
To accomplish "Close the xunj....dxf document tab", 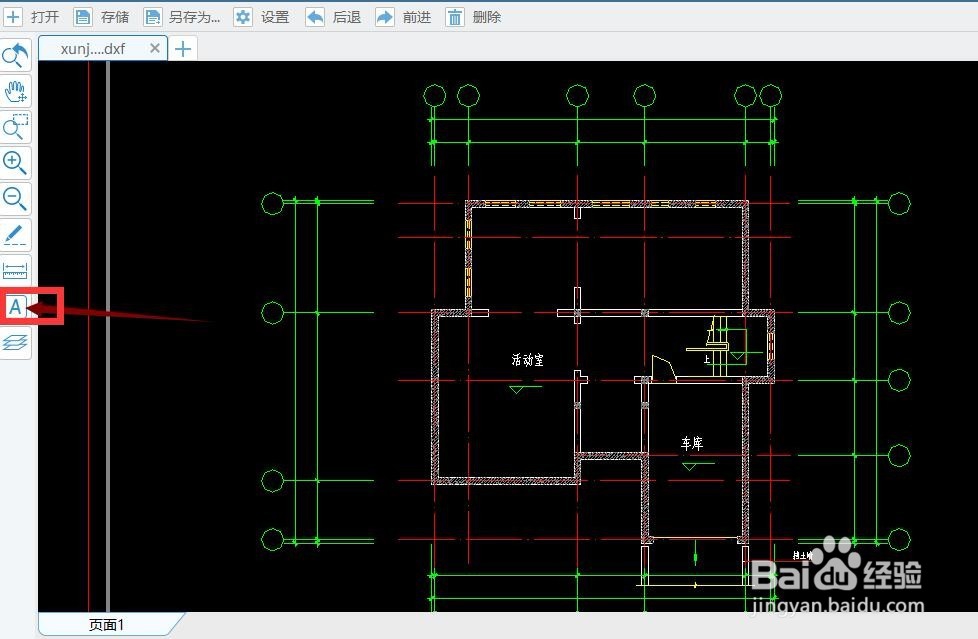I will pyautogui.click(x=155, y=48).
